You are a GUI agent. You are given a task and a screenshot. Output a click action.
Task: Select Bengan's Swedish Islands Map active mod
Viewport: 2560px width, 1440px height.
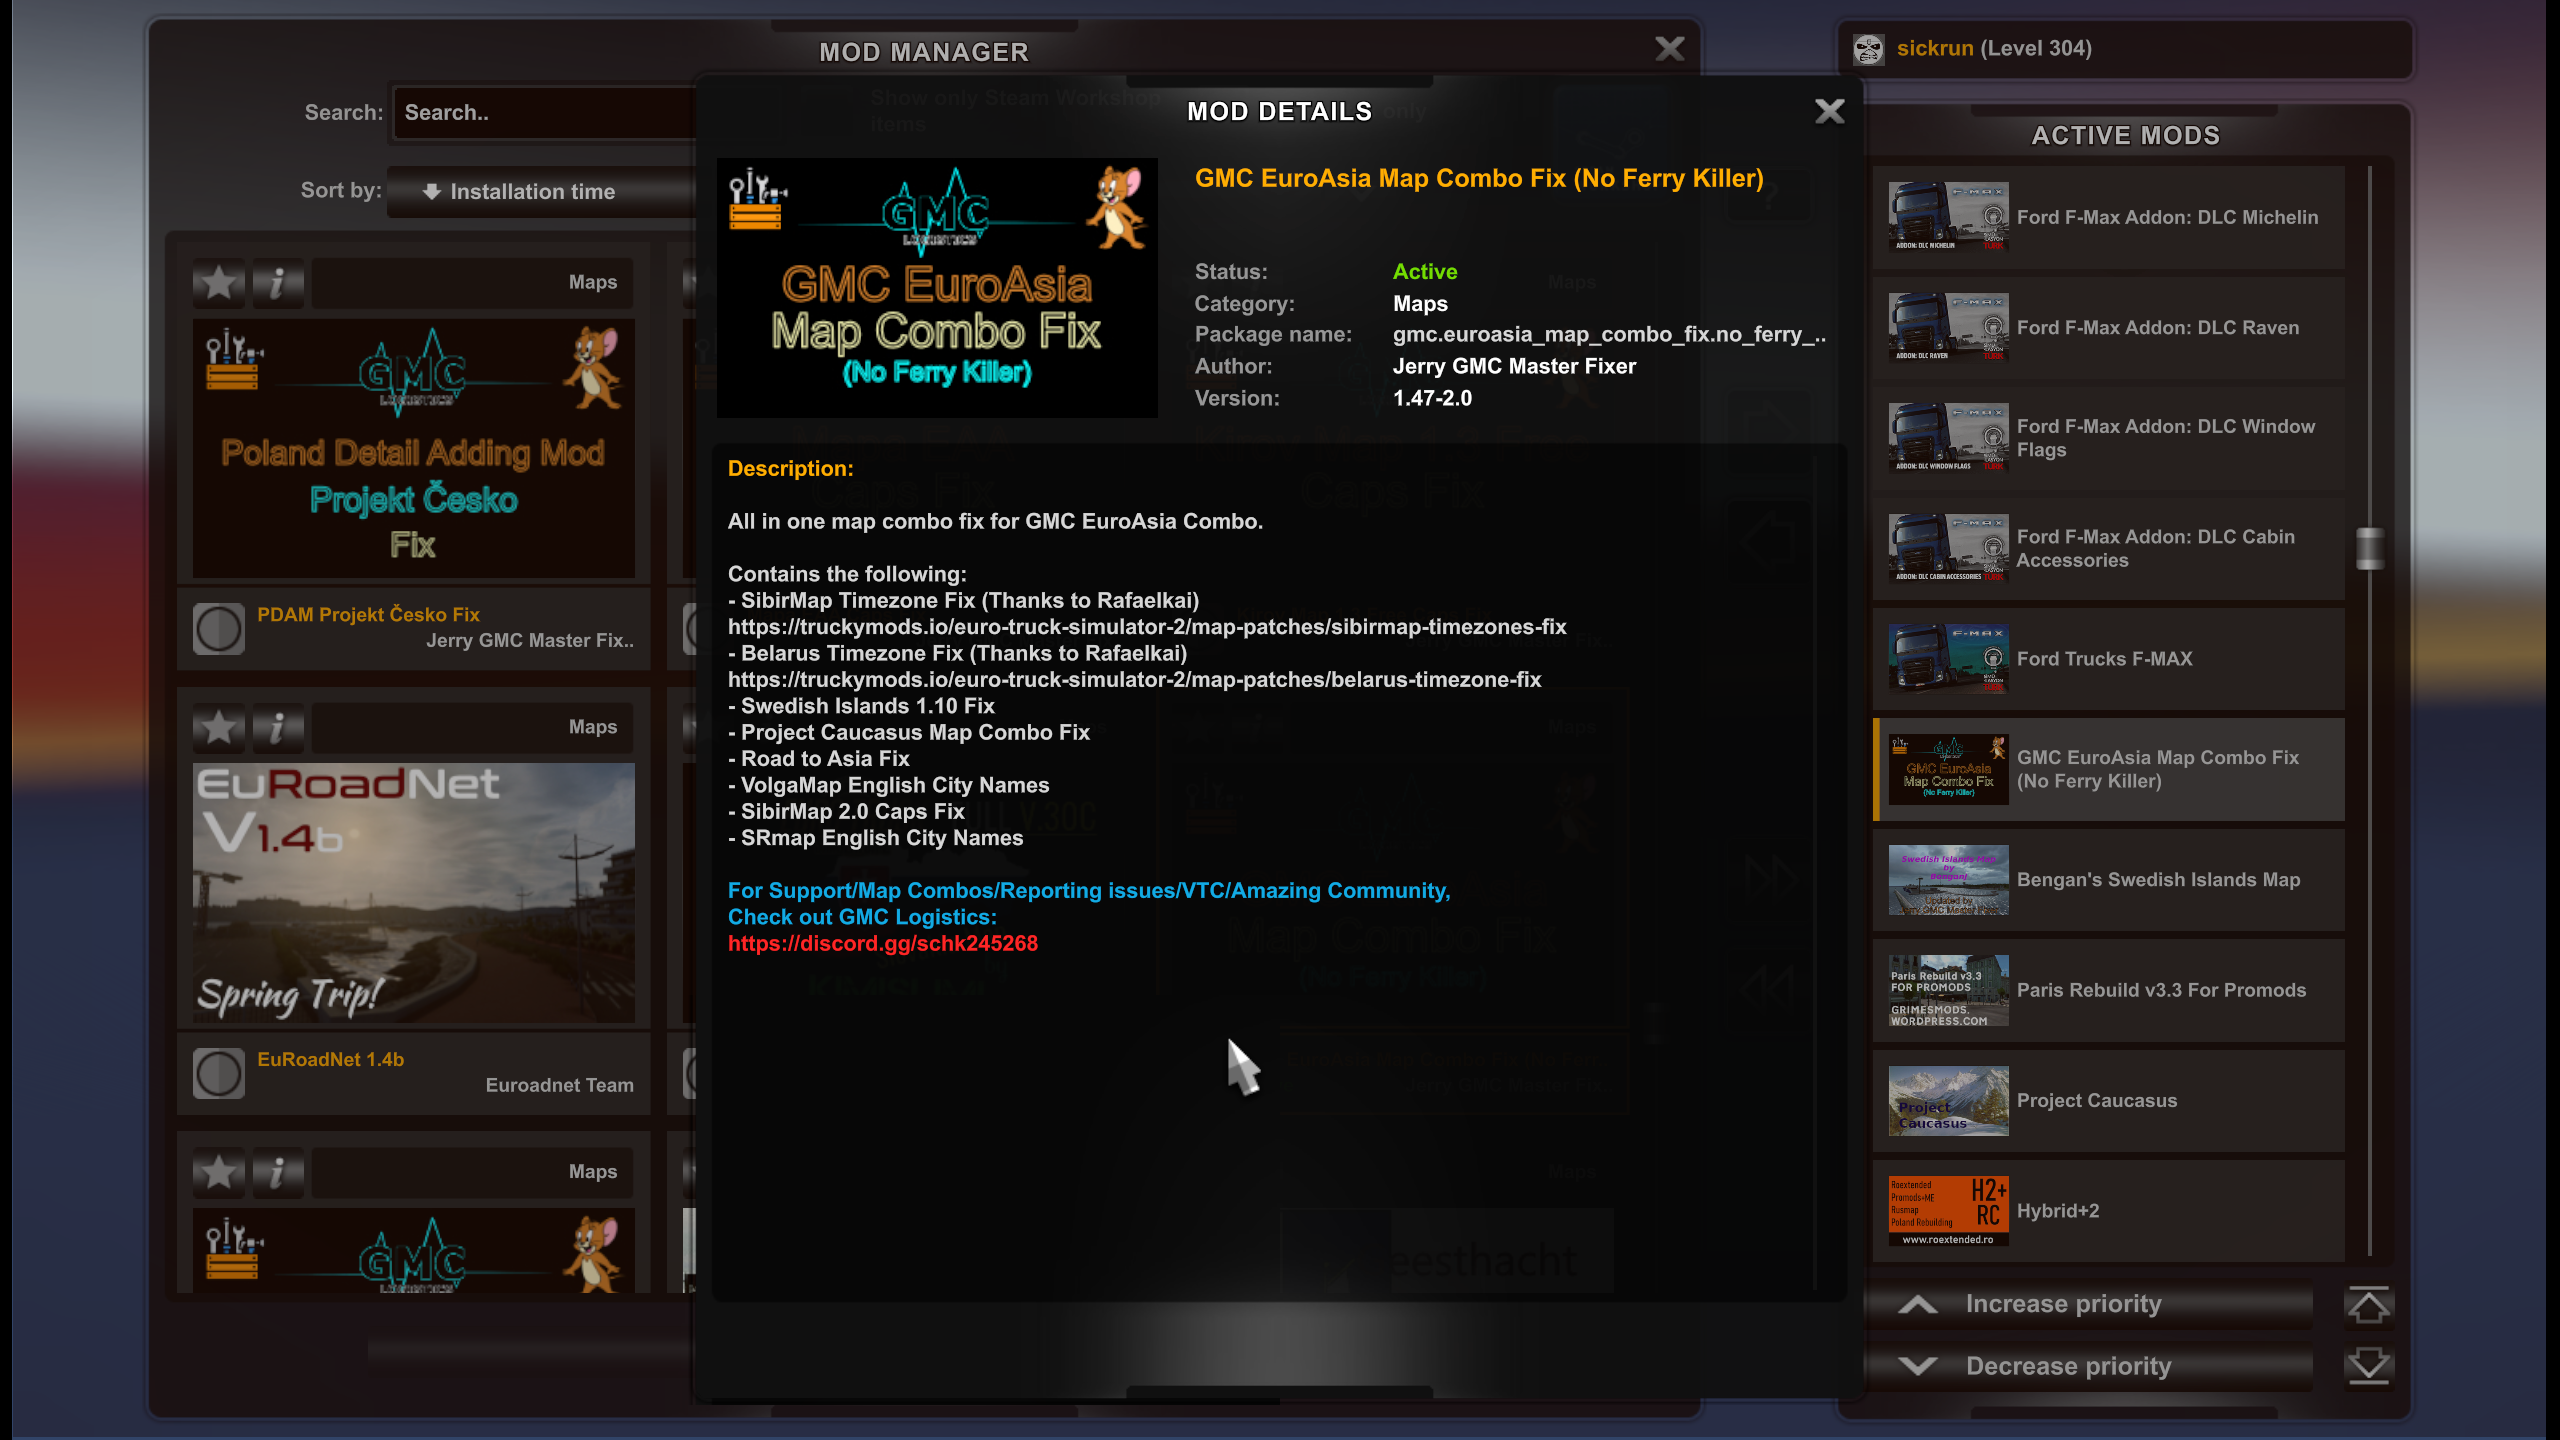click(2108, 880)
